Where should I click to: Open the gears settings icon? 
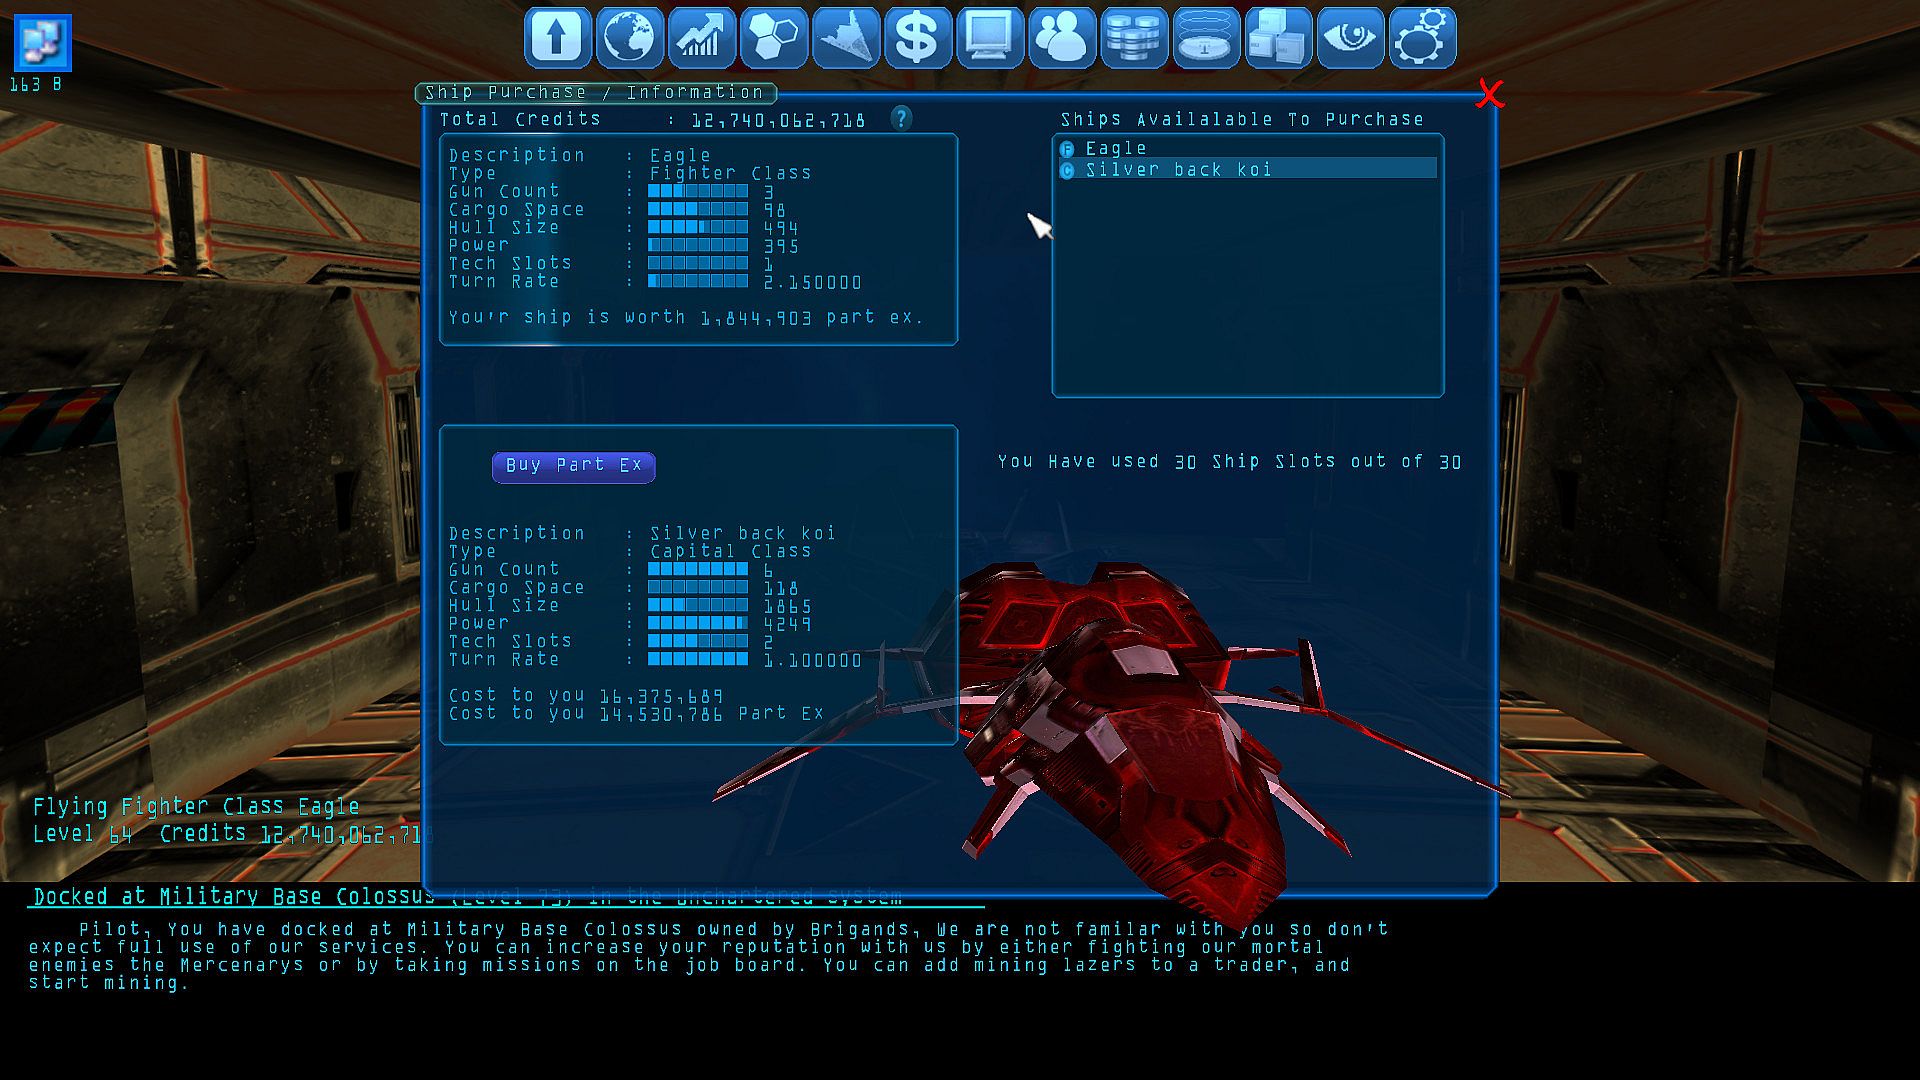pos(1422,38)
